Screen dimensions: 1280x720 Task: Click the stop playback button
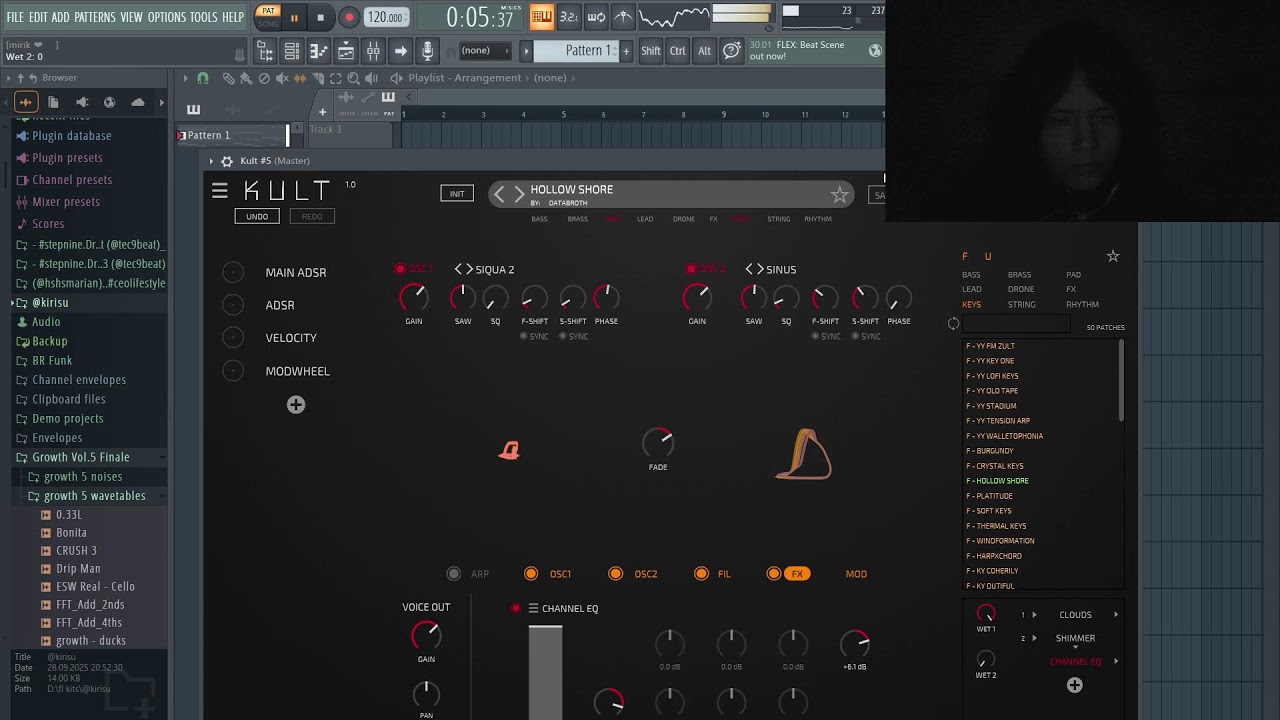click(320, 17)
